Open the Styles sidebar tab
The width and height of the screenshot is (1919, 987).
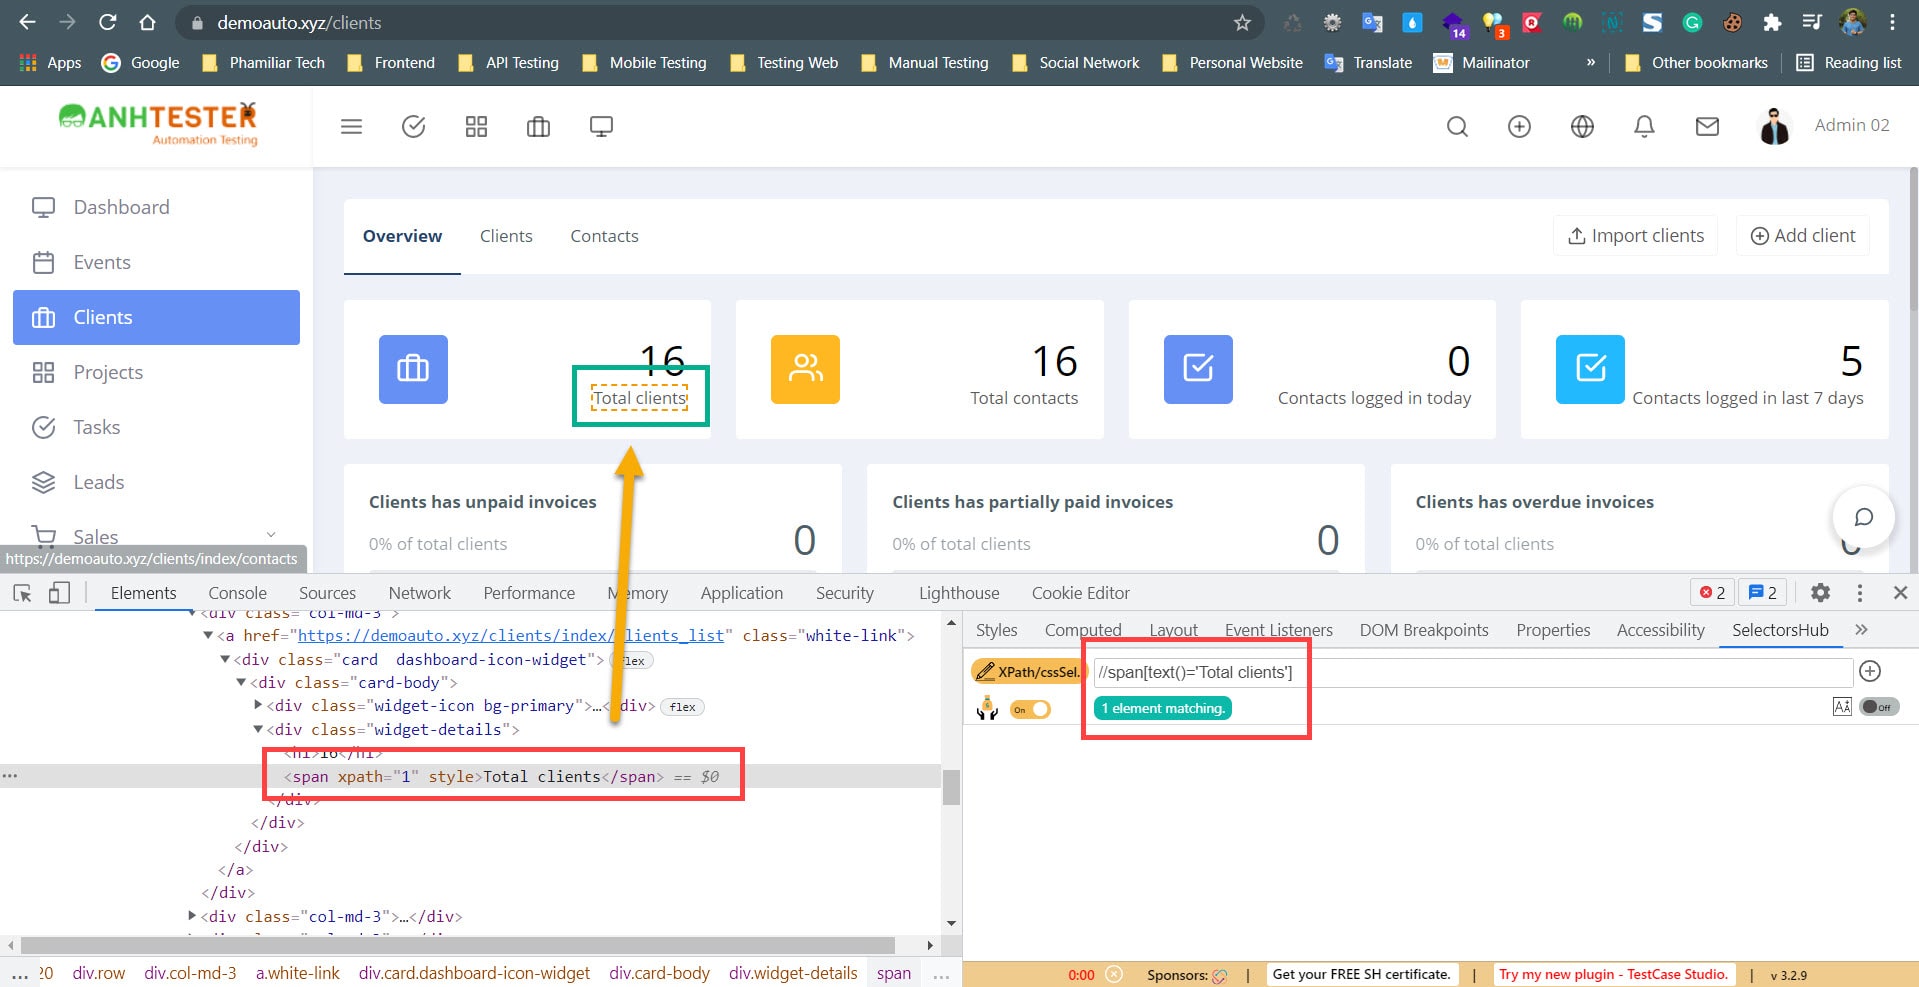pos(996,630)
